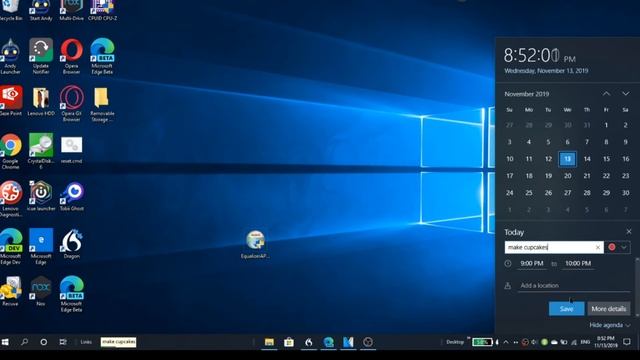Click the taskbar search magnifier
The height and width of the screenshot is (360, 640).
click(24, 342)
